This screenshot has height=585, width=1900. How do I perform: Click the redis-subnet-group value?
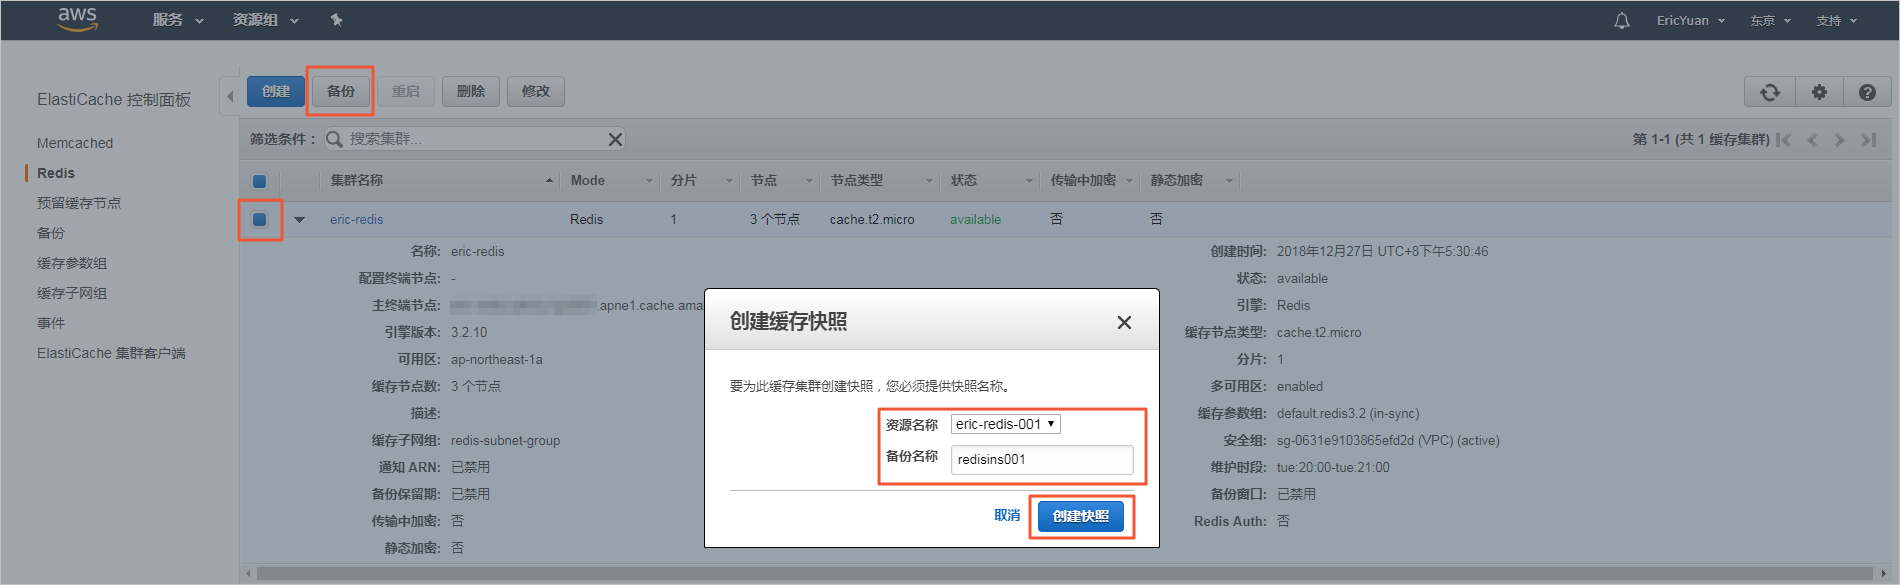point(505,440)
